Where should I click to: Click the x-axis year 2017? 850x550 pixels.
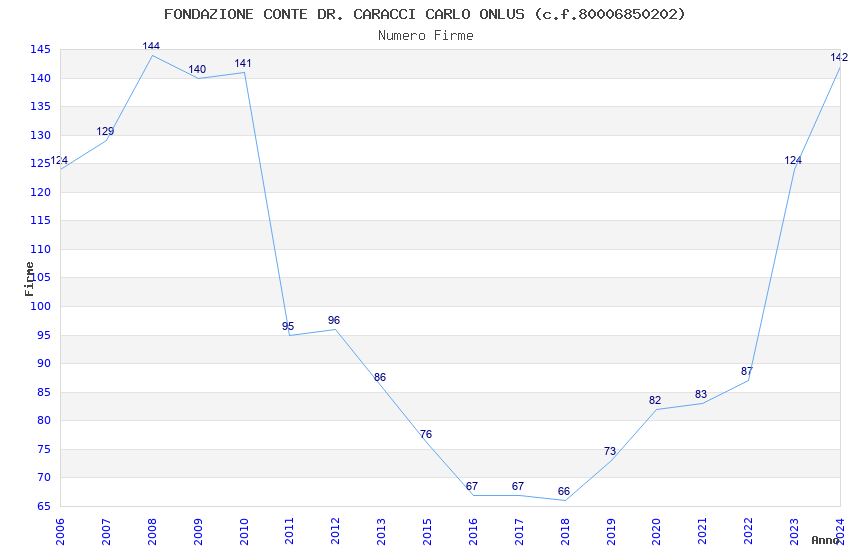[519, 532]
